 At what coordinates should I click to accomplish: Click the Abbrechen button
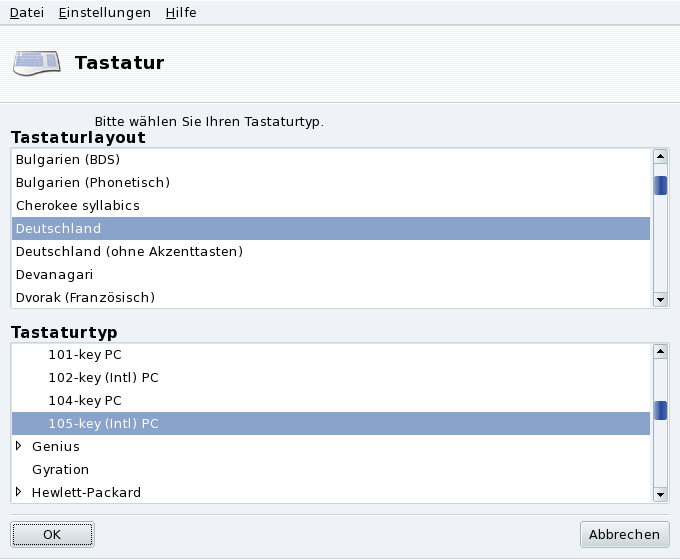pos(624,535)
